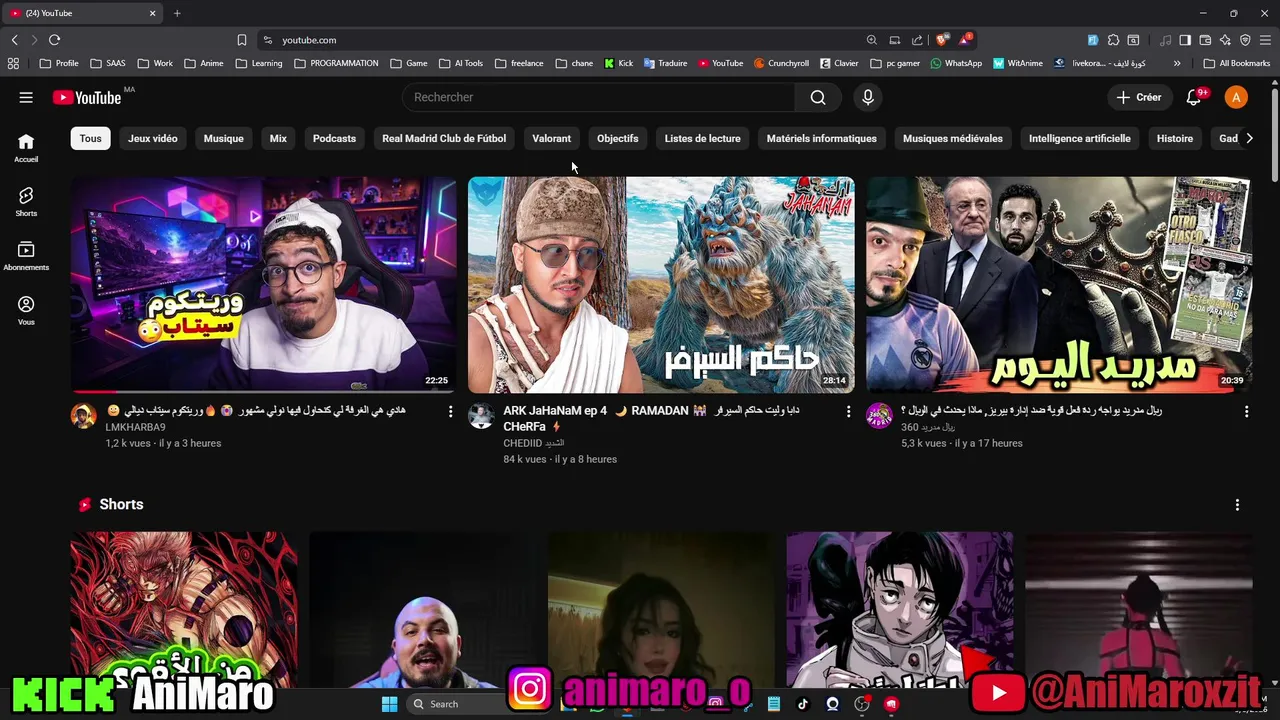
Task: Open options for the ARK JaHaNaM video
Action: 848,411
